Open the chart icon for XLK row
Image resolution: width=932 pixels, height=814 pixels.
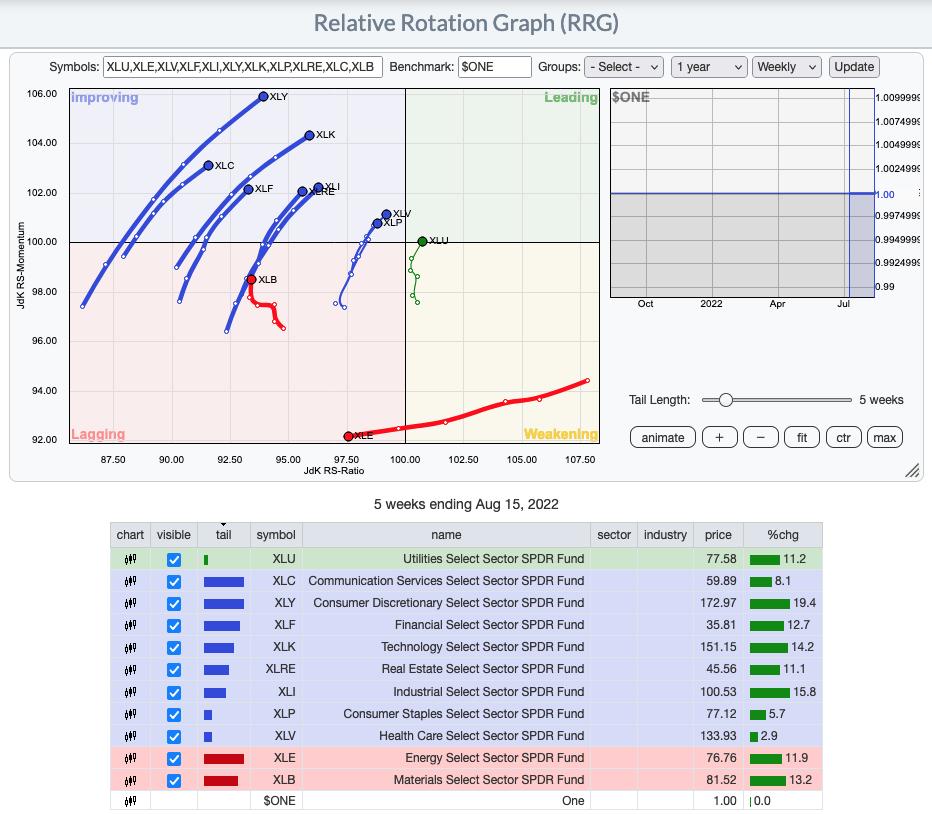point(130,647)
